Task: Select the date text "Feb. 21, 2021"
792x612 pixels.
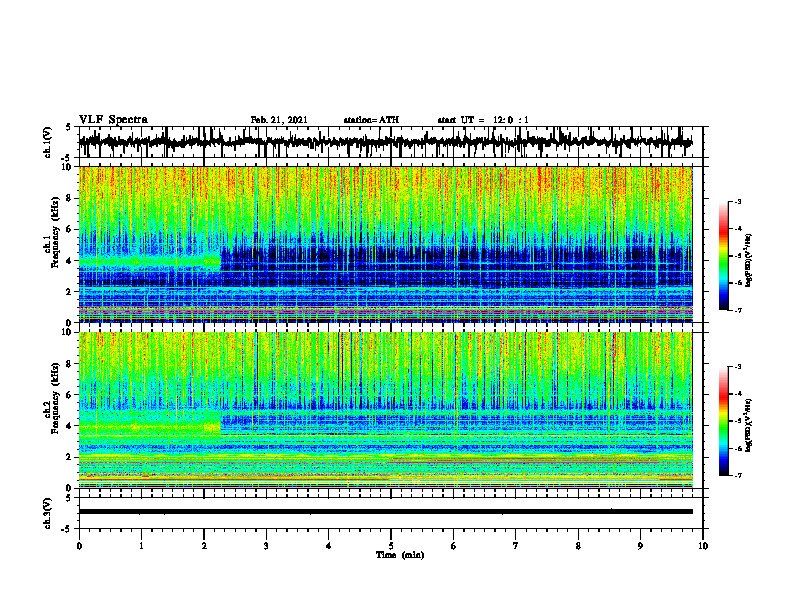Action: (x=279, y=120)
